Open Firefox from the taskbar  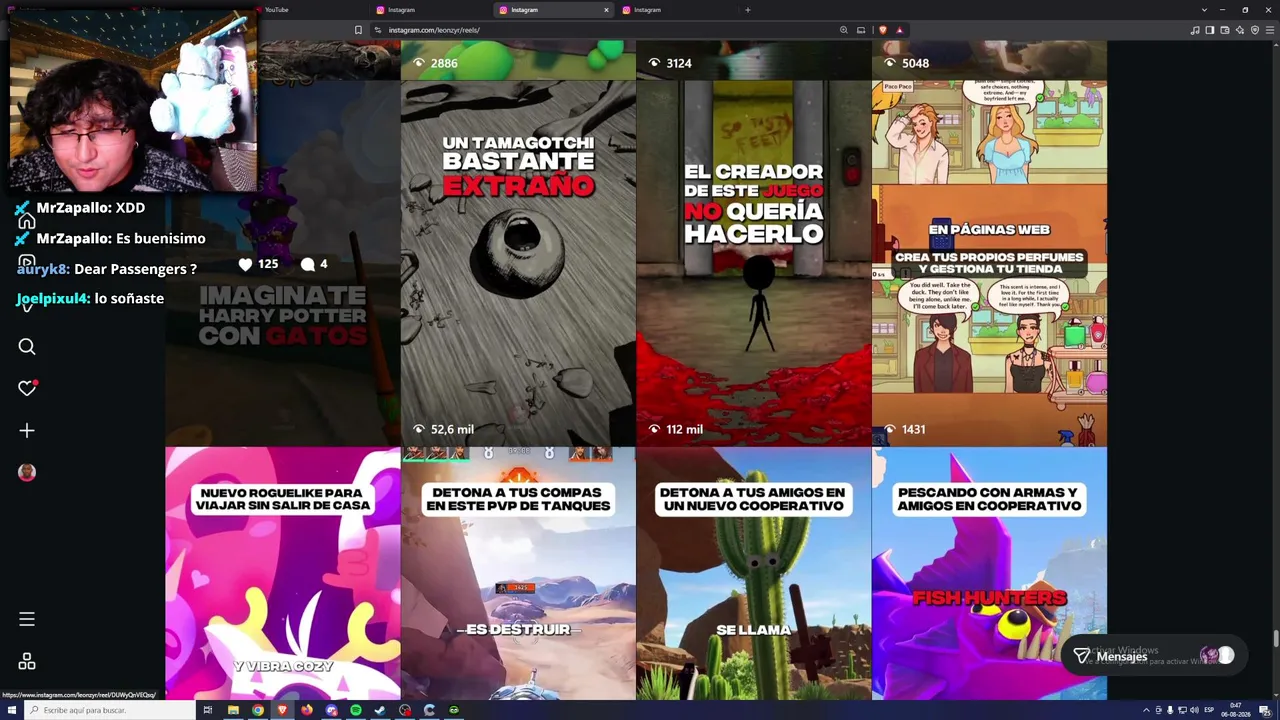[x=307, y=710]
